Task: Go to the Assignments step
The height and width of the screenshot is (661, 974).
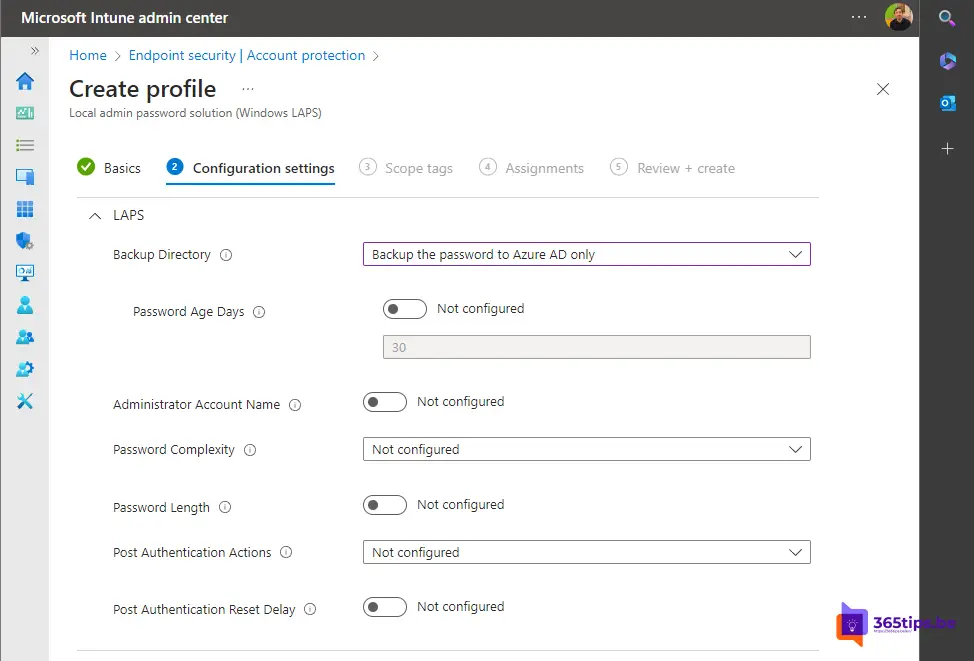Action: [532, 168]
